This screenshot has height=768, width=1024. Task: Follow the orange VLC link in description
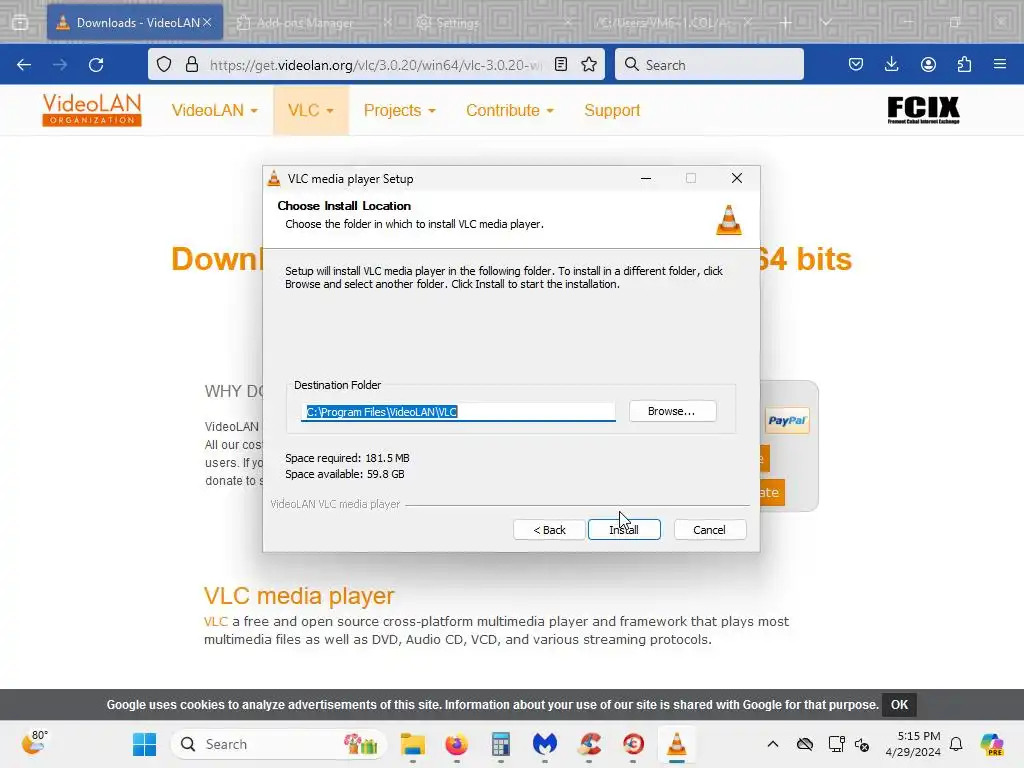216,621
